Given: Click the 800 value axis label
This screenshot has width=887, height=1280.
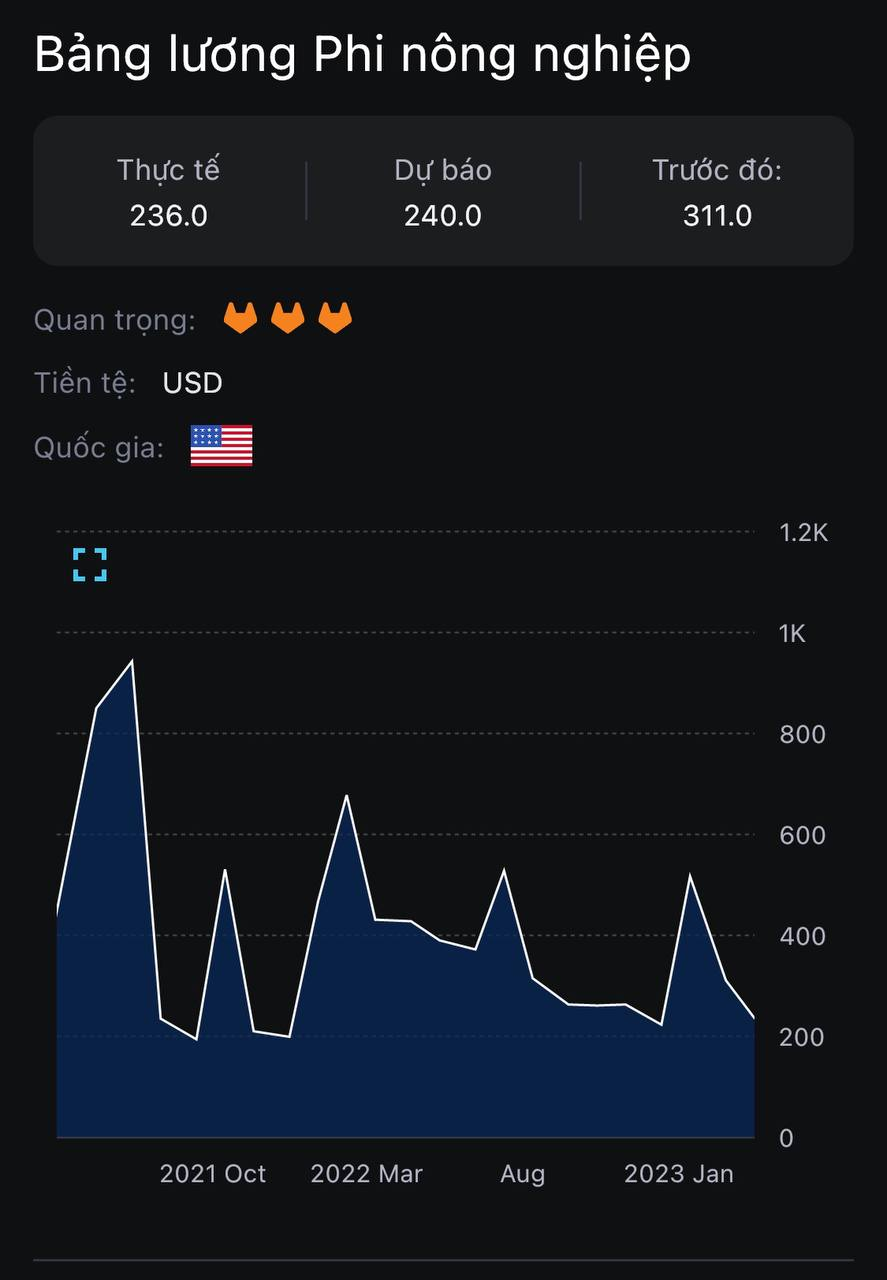Looking at the screenshot, I should tap(802, 734).
